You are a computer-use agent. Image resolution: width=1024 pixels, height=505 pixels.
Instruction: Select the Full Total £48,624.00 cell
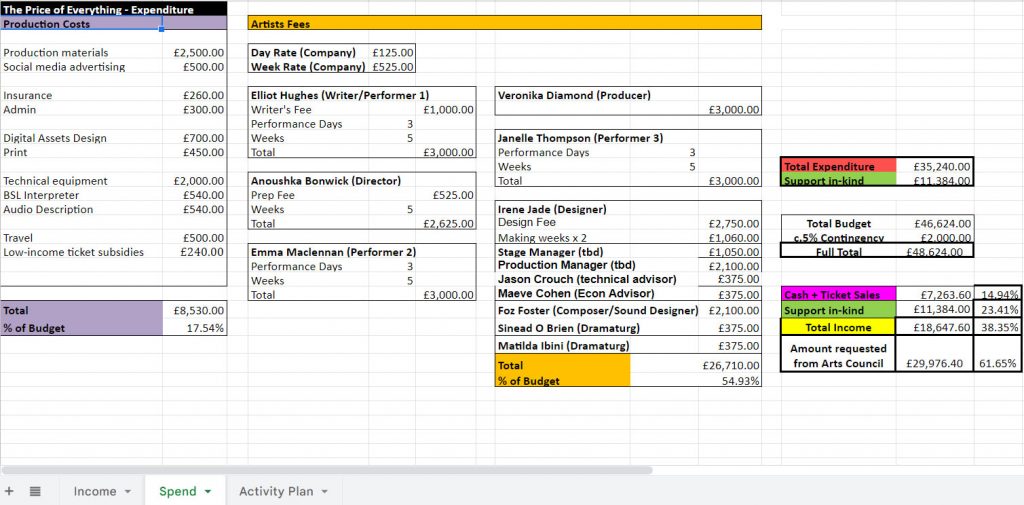point(936,252)
